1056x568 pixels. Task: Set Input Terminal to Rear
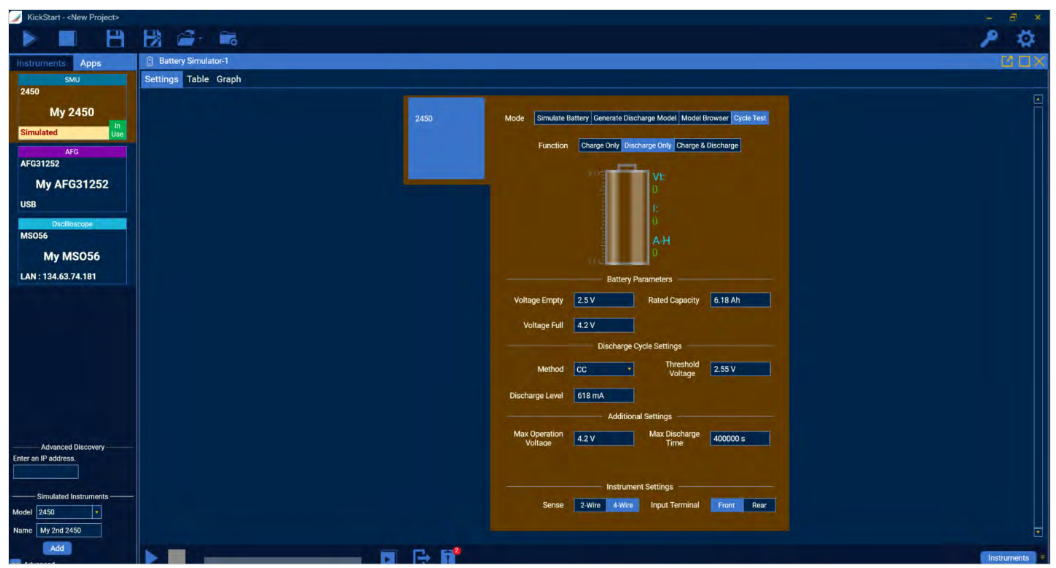[759, 505]
